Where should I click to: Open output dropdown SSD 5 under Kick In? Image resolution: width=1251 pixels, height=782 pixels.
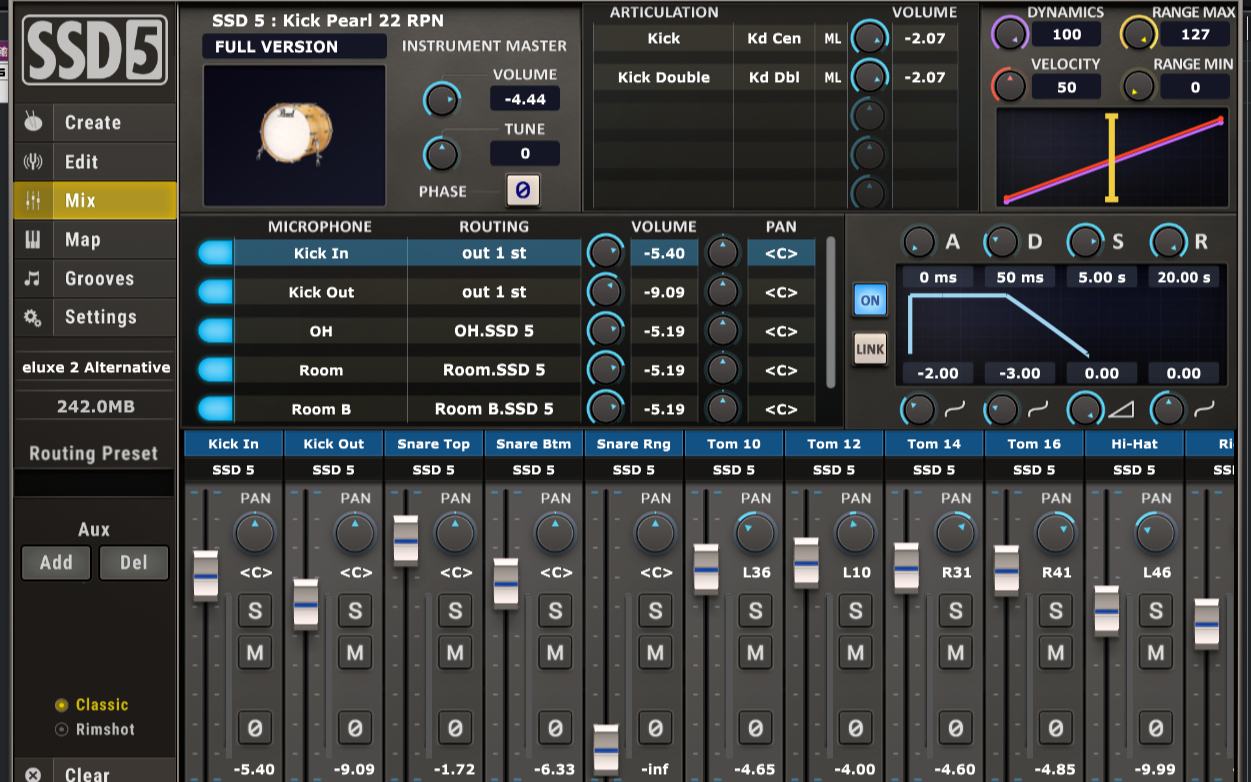click(233, 470)
